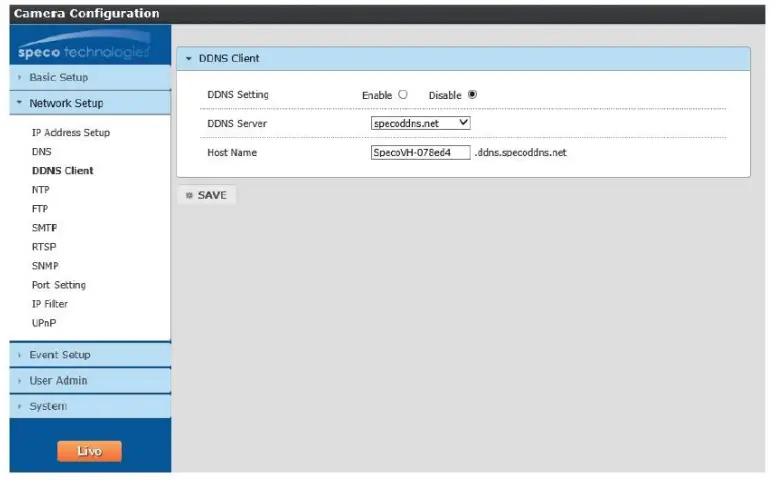Open the SNMP settings page

(x=45, y=266)
